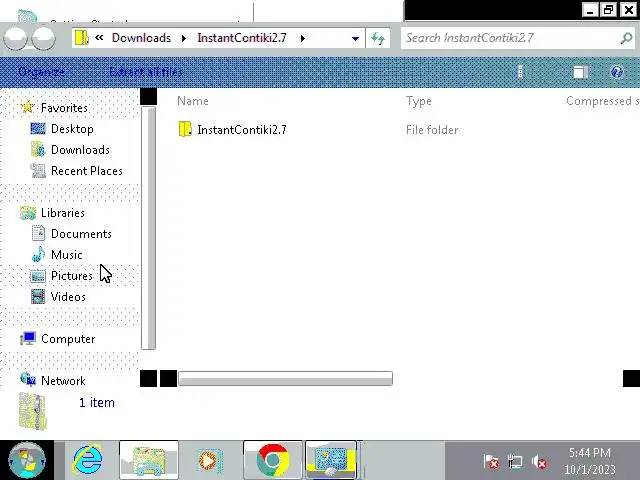Restore down the Explorer window
Screen dimensions: 640x480
click(x=609, y=10)
